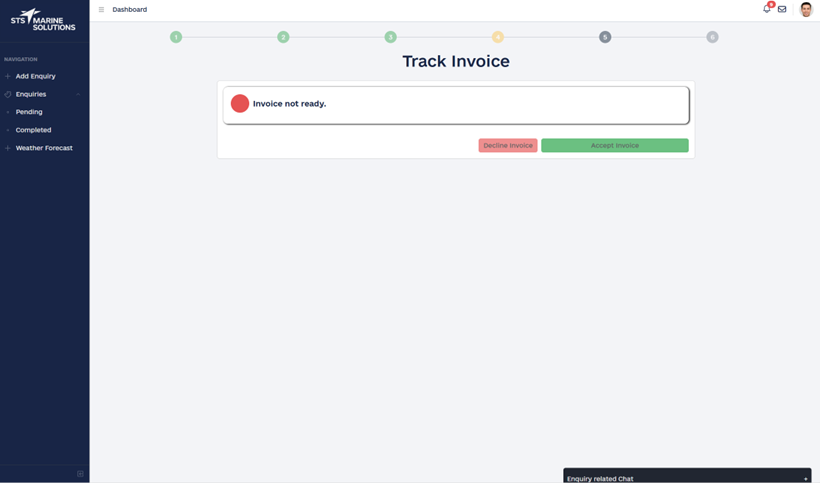Collapse sidebar using bottom icon
Image resolution: width=820 pixels, height=483 pixels.
pyautogui.click(x=80, y=474)
